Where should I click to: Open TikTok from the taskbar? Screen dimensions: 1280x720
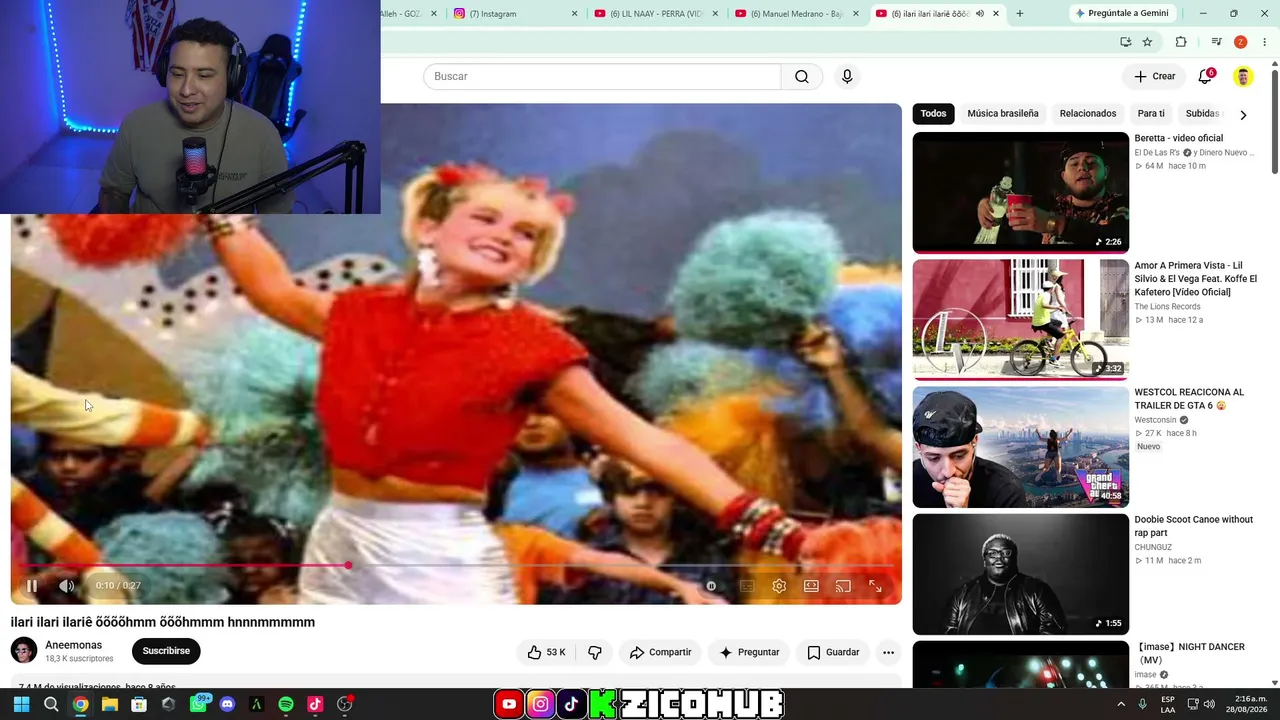pyautogui.click(x=315, y=704)
